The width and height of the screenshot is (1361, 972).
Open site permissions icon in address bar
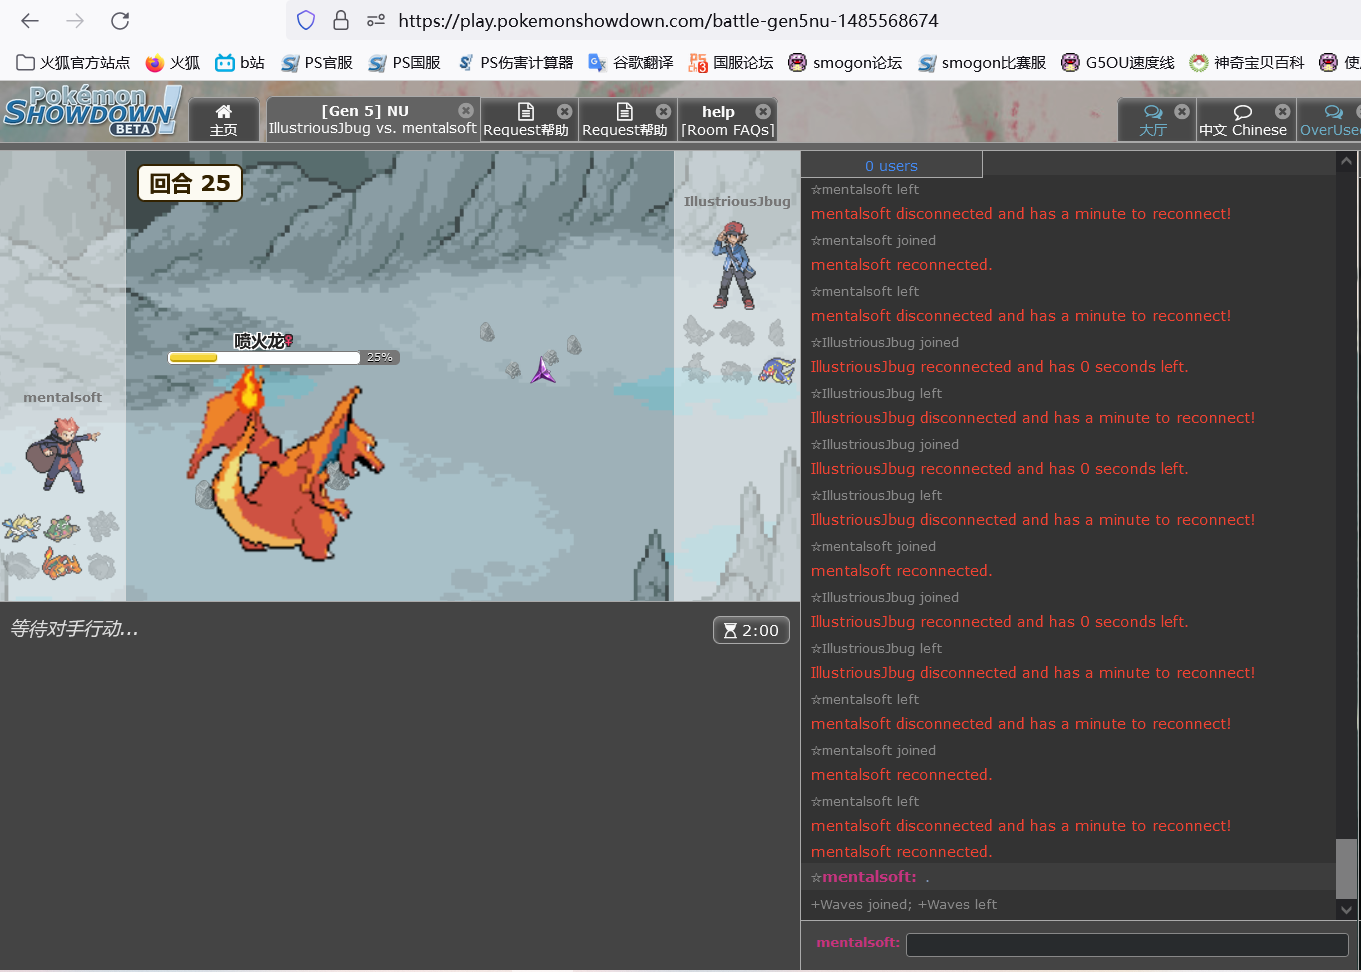(x=376, y=20)
